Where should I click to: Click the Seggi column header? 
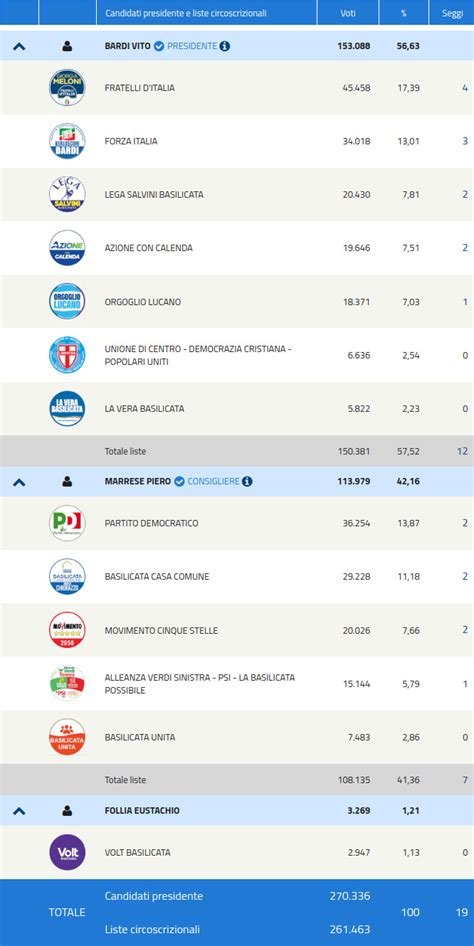click(x=452, y=13)
